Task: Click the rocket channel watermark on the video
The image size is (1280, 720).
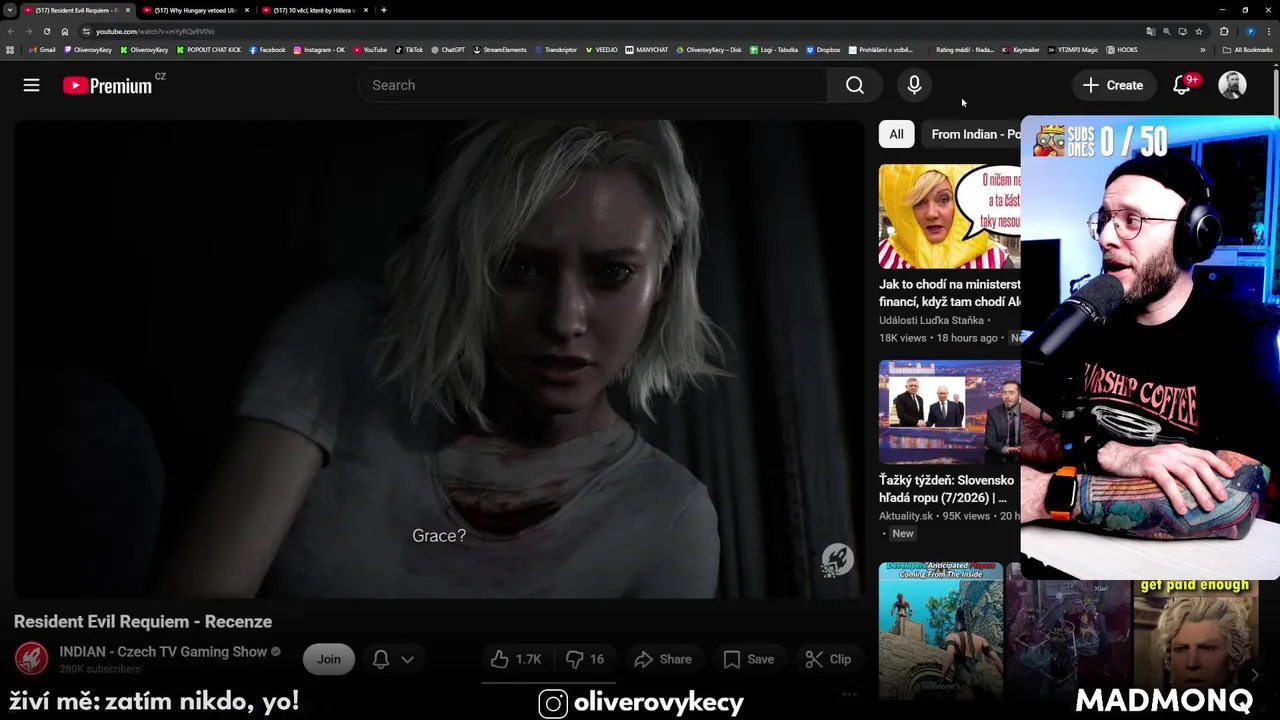Action: tap(837, 560)
